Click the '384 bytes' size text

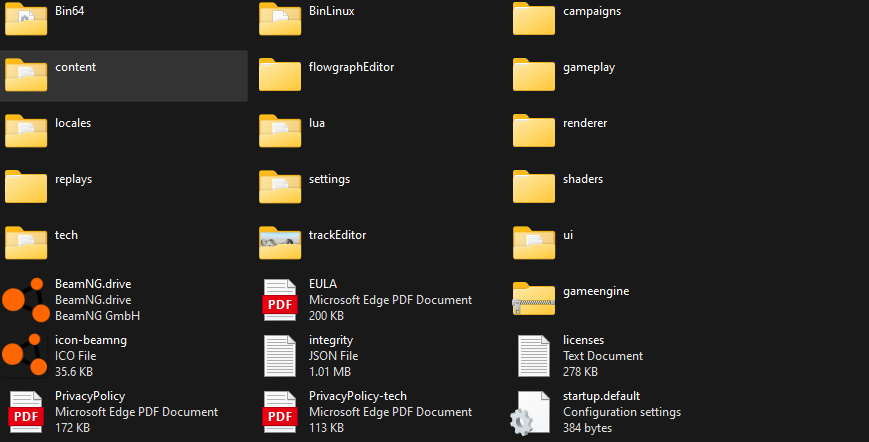coord(587,428)
